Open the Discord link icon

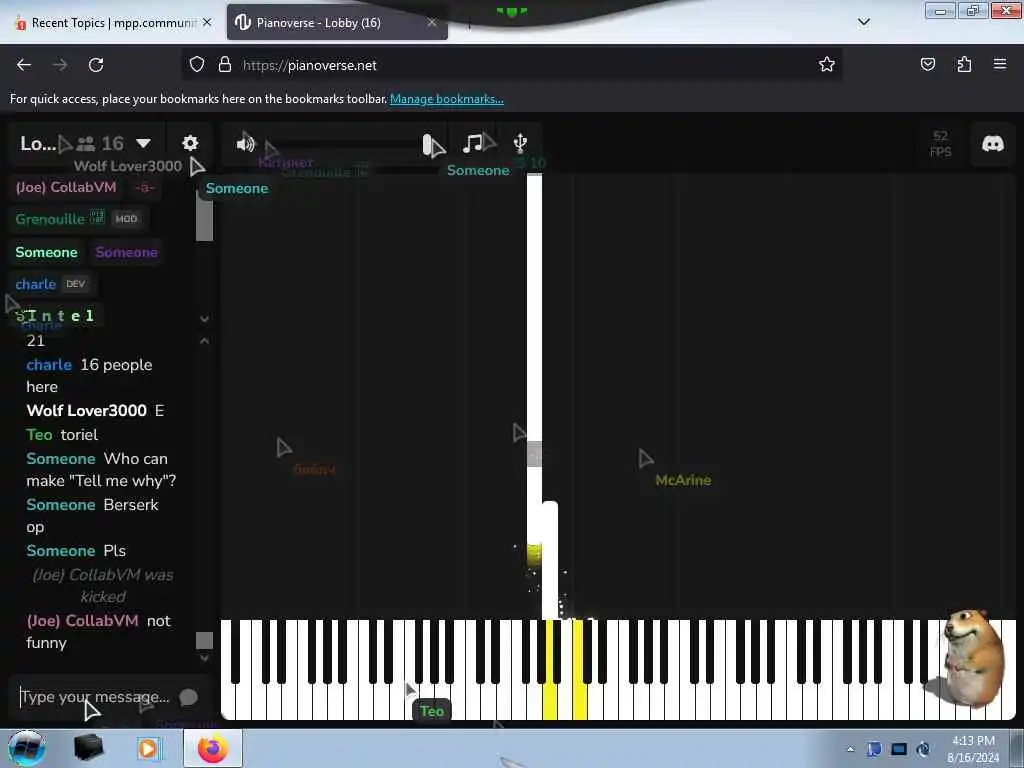click(x=993, y=144)
